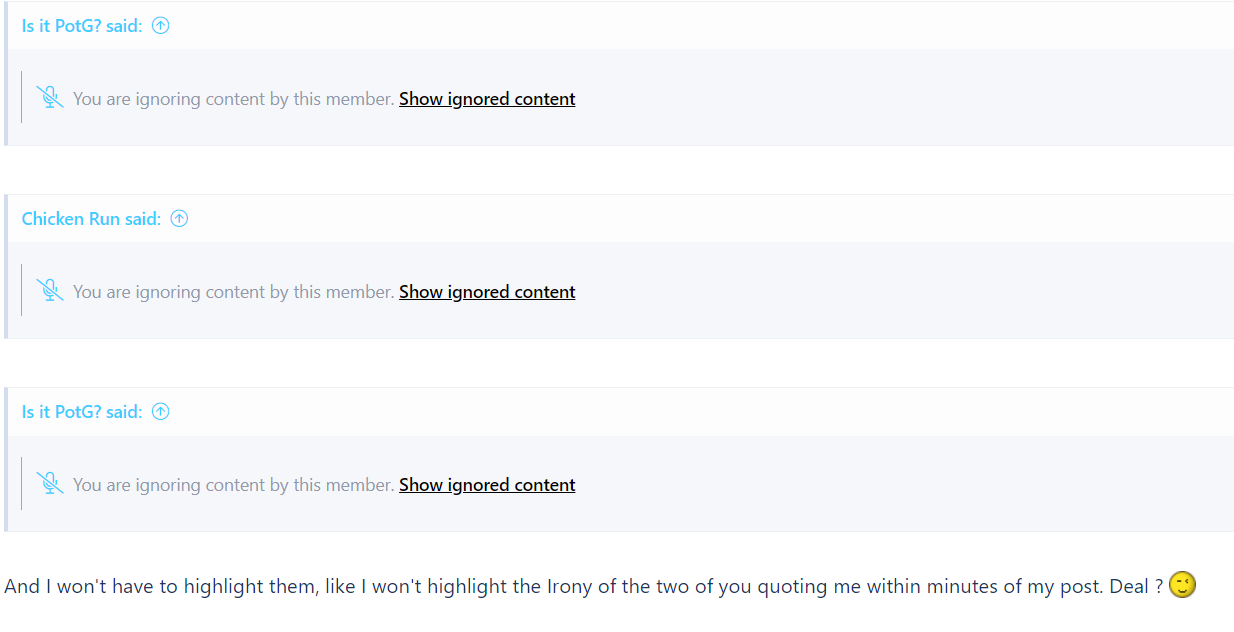Viewport: 1234px width, 632px height.
Task: Click the muted microphone icon in the Chicken Run quote
Action: [x=50, y=291]
